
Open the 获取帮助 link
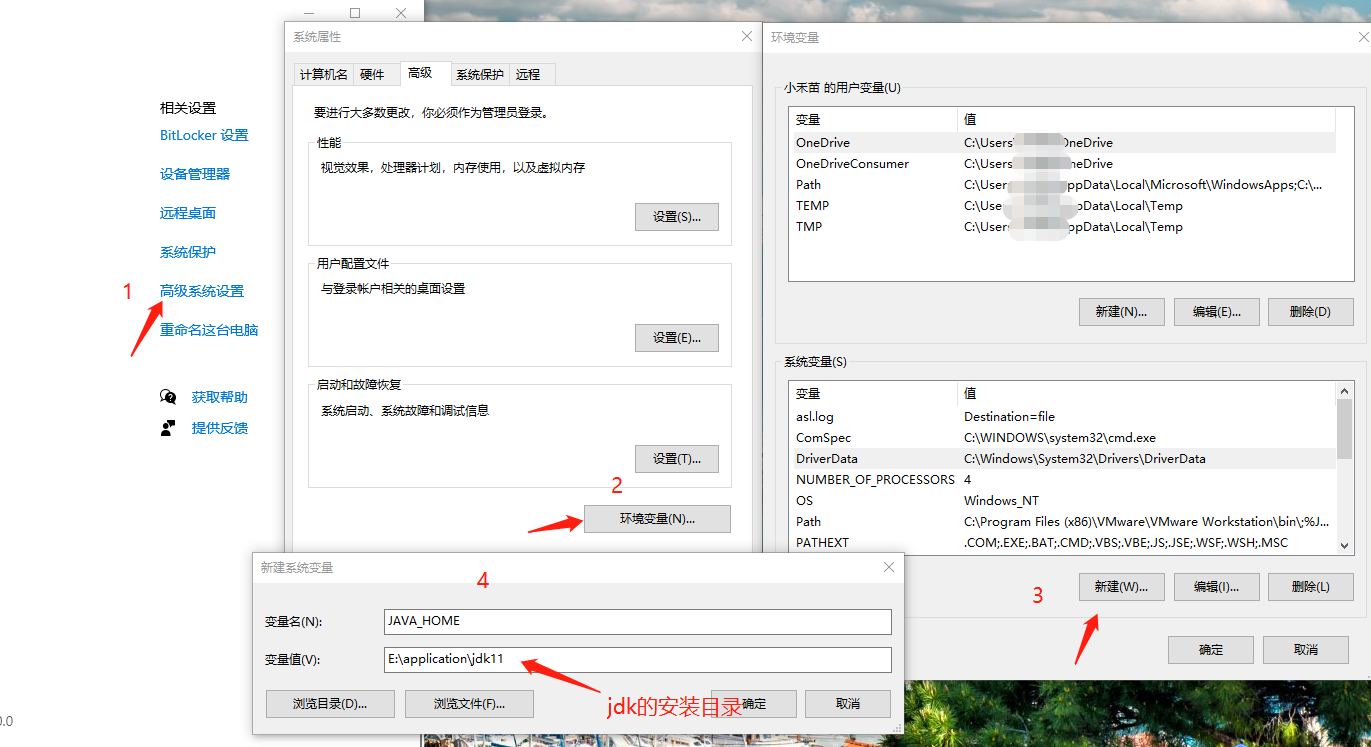click(x=220, y=397)
